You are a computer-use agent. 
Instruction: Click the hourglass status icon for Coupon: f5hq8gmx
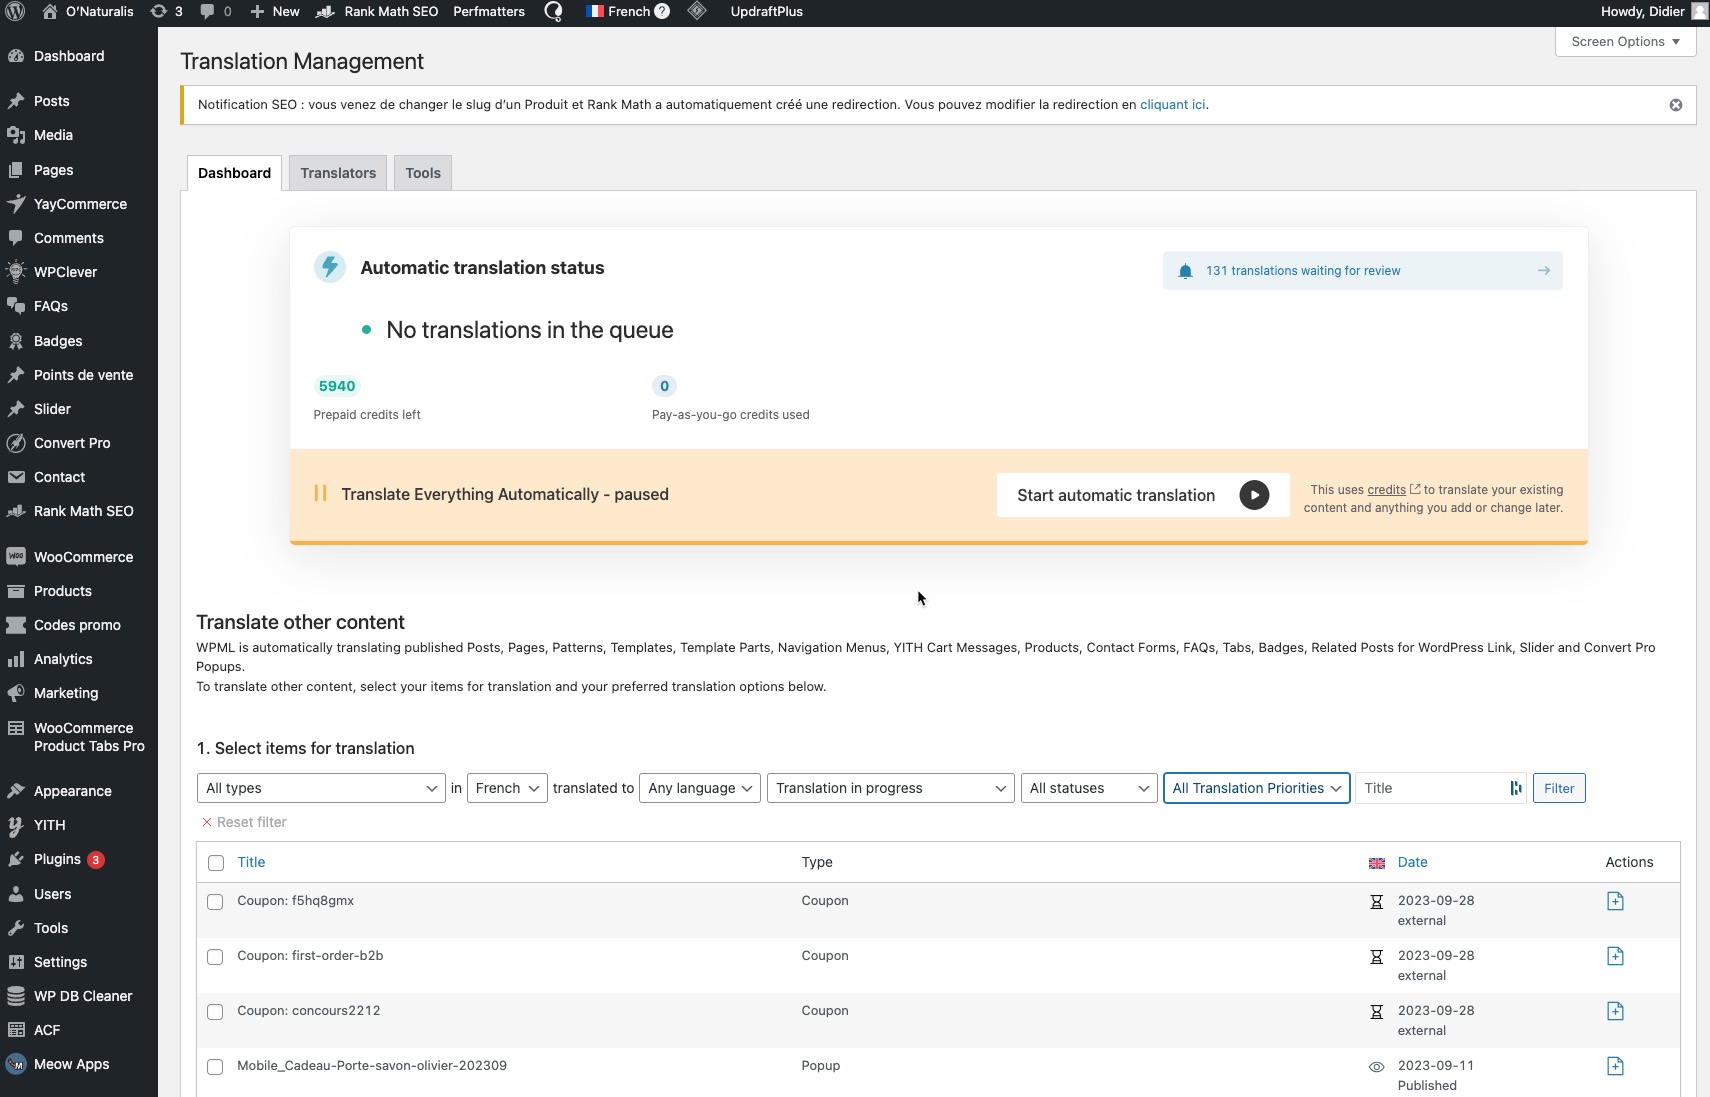[x=1377, y=902]
